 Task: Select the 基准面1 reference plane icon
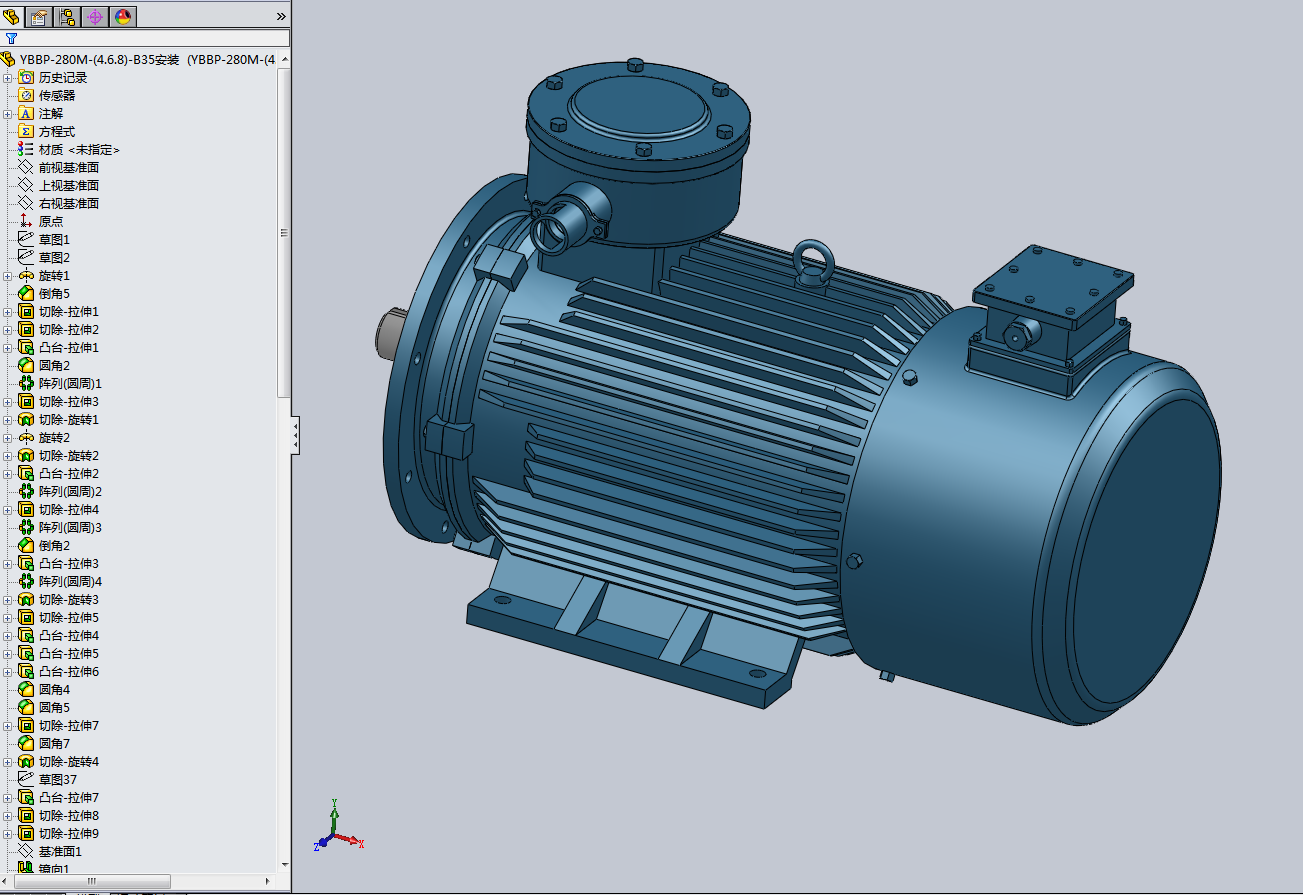(x=27, y=851)
